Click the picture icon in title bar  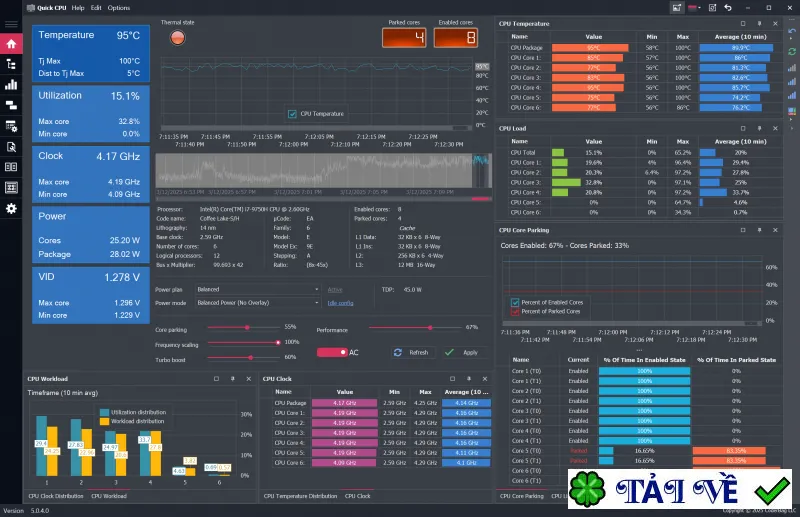[x=677, y=8]
